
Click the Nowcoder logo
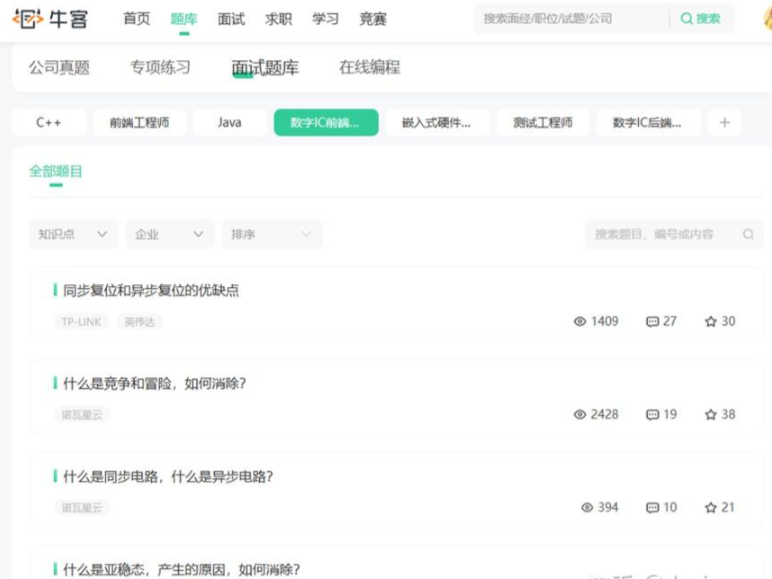tap(50, 19)
